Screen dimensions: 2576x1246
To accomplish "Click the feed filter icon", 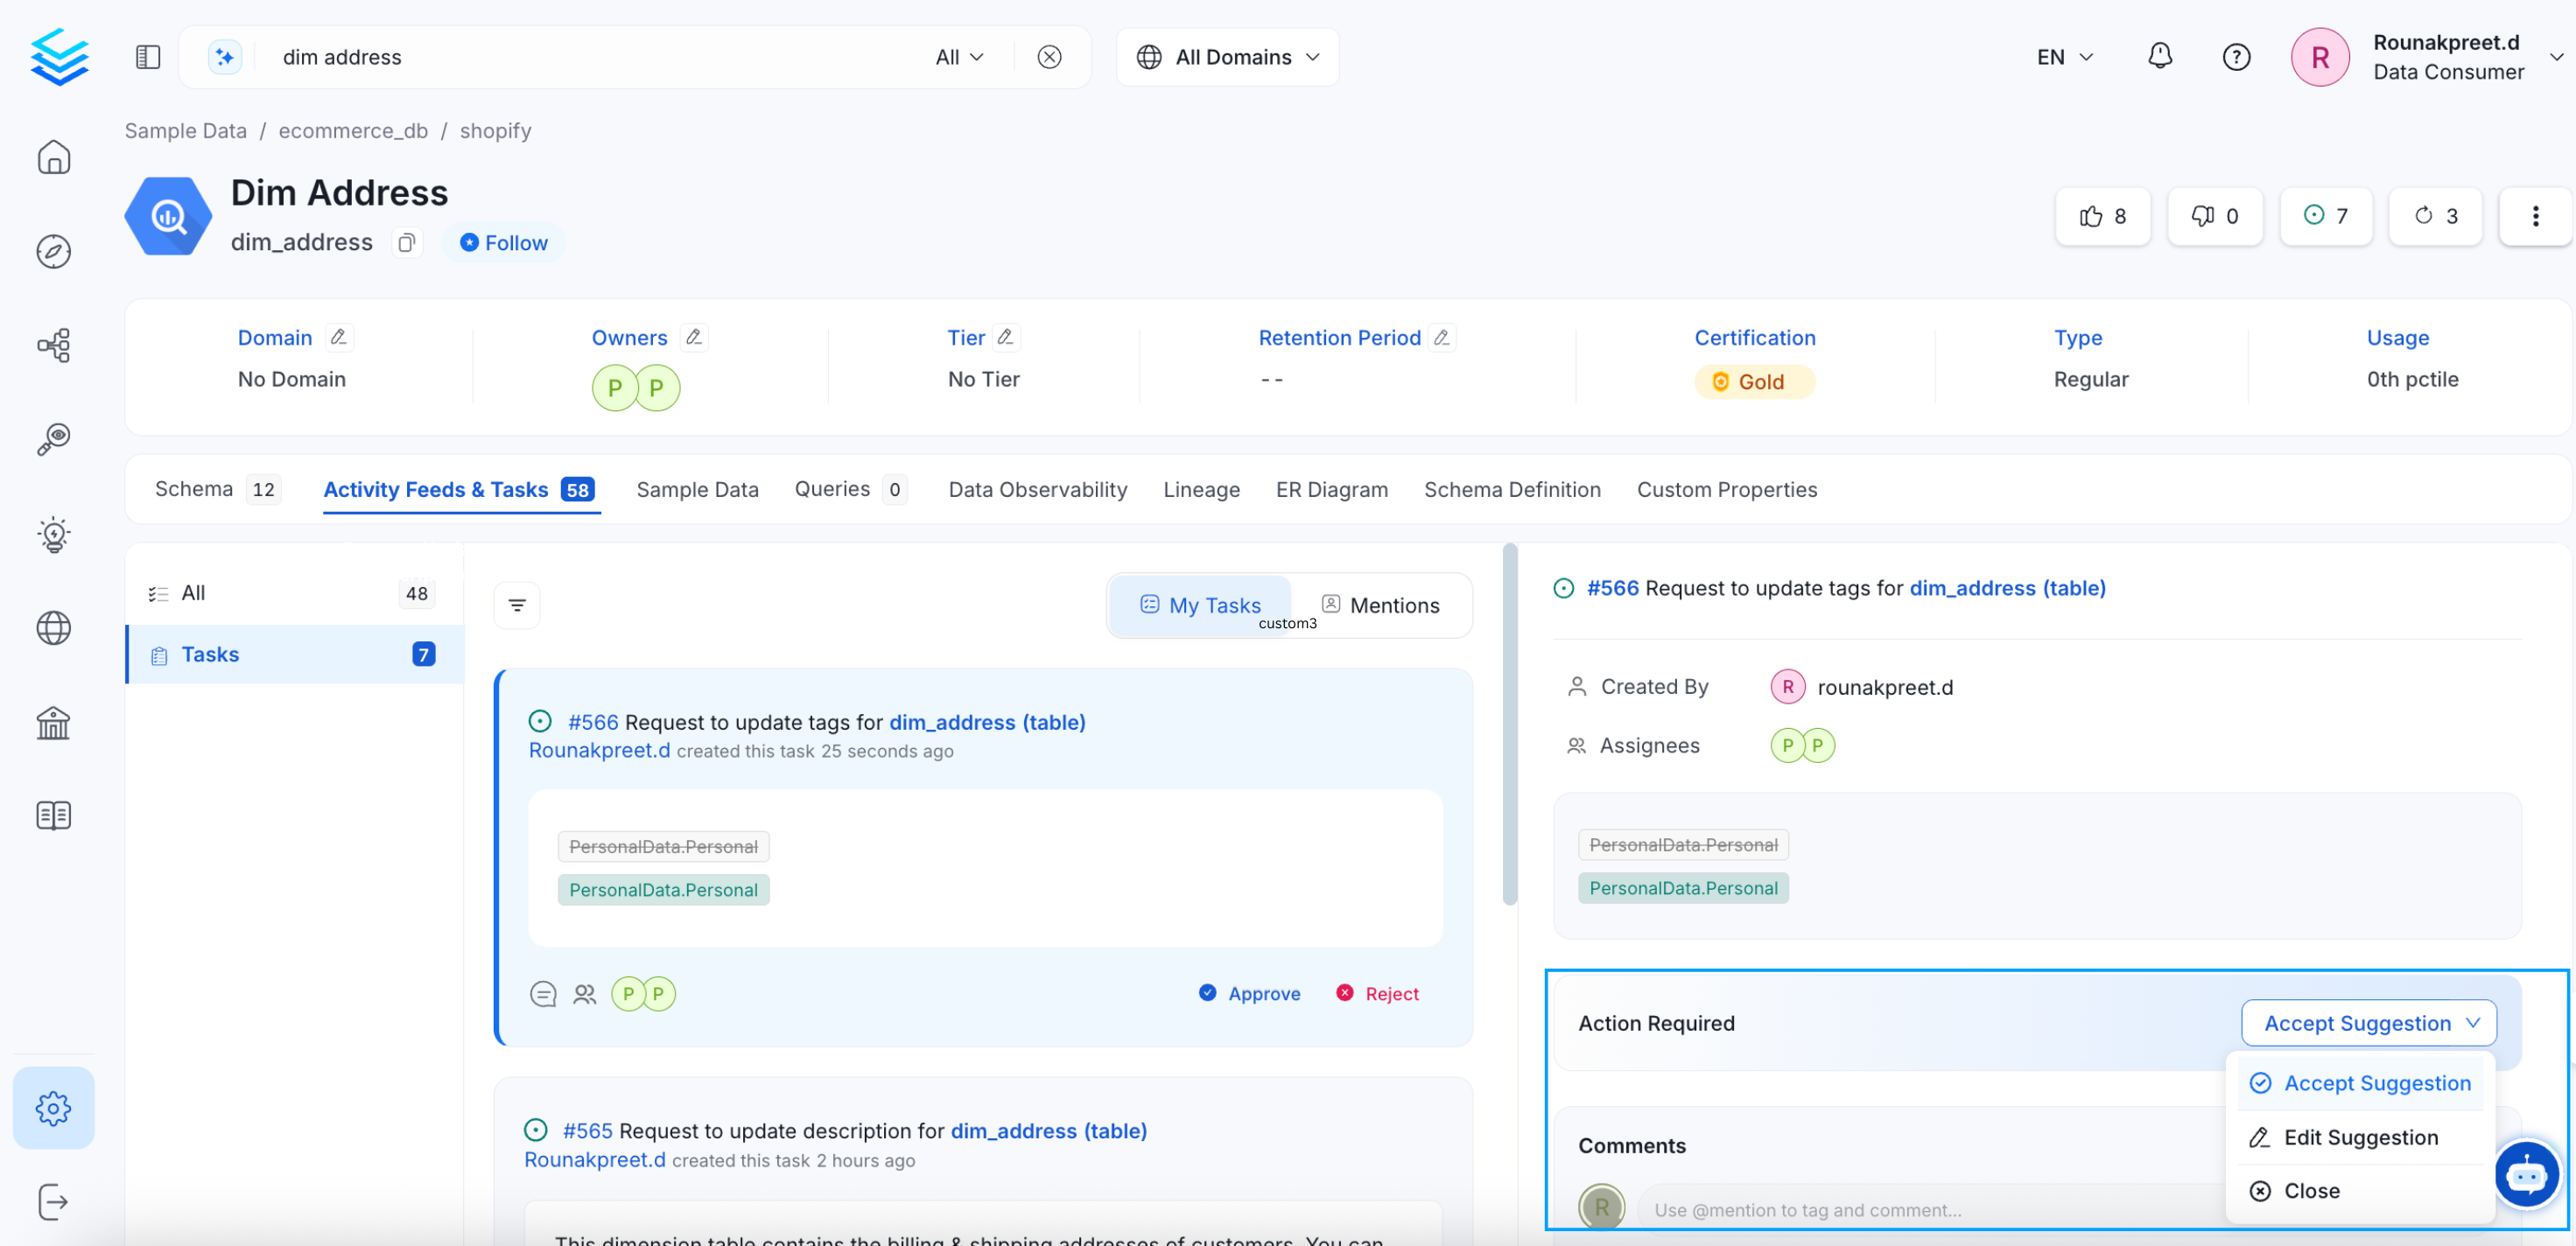I will pos(517,605).
